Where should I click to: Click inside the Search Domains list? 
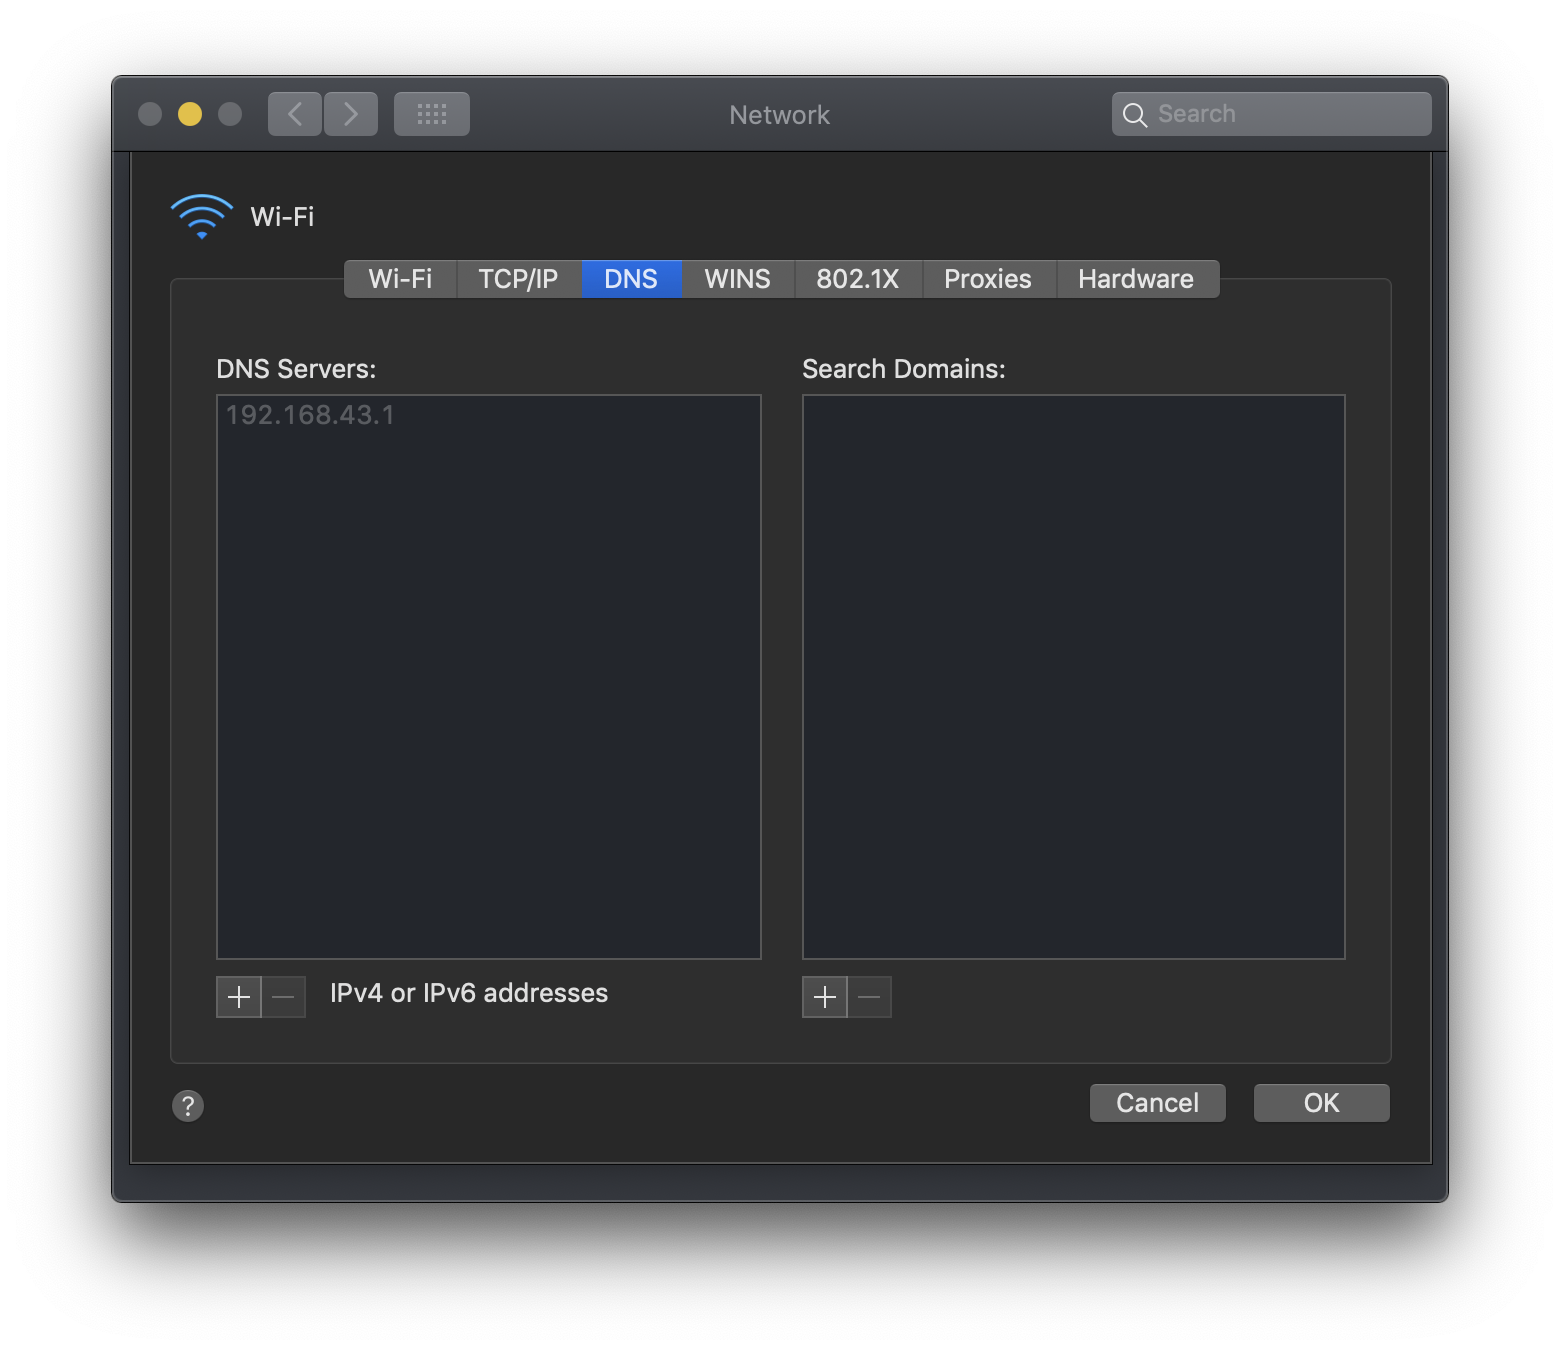pos(1074,677)
